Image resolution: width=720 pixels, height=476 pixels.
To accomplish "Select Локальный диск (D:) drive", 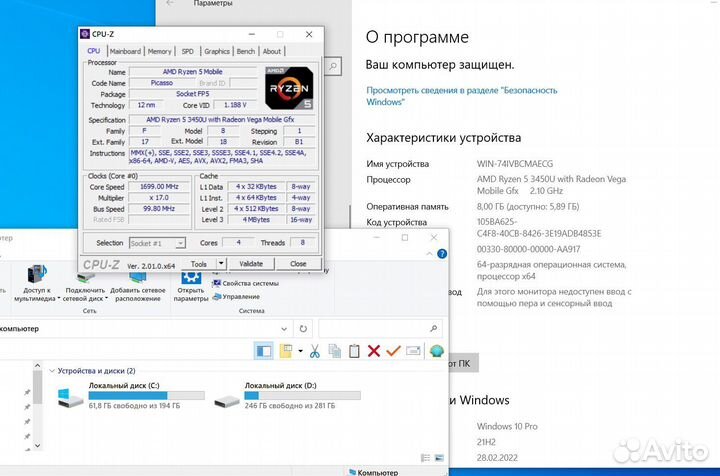I will pyautogui.click(x=288, y=396).
